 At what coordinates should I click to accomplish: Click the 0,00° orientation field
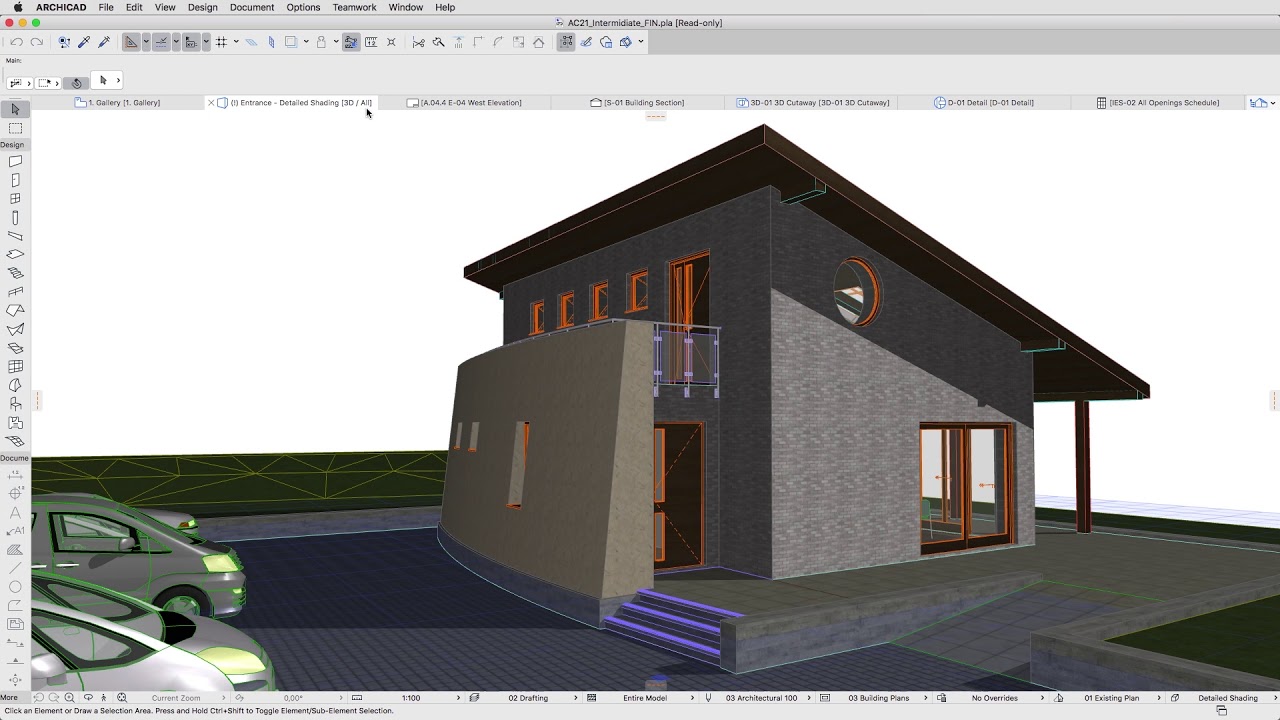tap(293, 698)
